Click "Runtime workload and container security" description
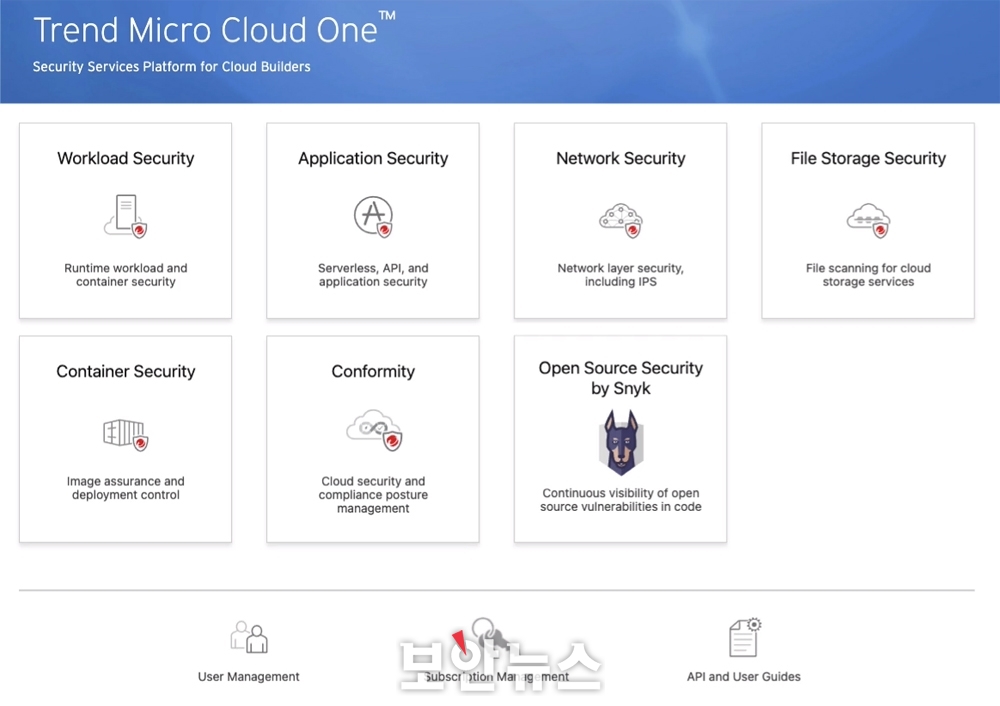Screen dimensions: 1000x706 click(x=126, y=275)
